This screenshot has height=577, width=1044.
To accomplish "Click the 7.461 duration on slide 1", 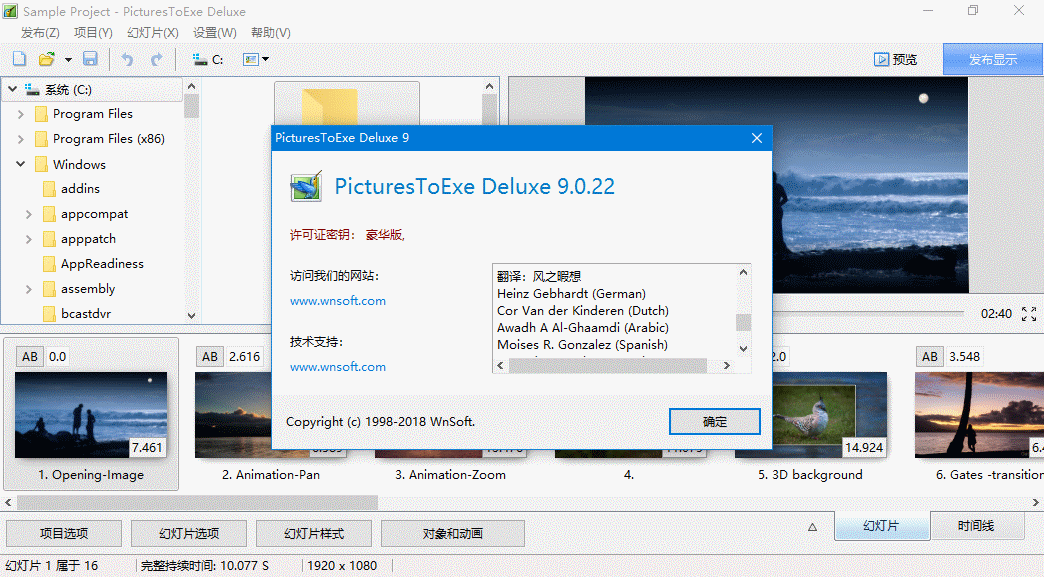I will pyautogui.click(x=147, y=447).
